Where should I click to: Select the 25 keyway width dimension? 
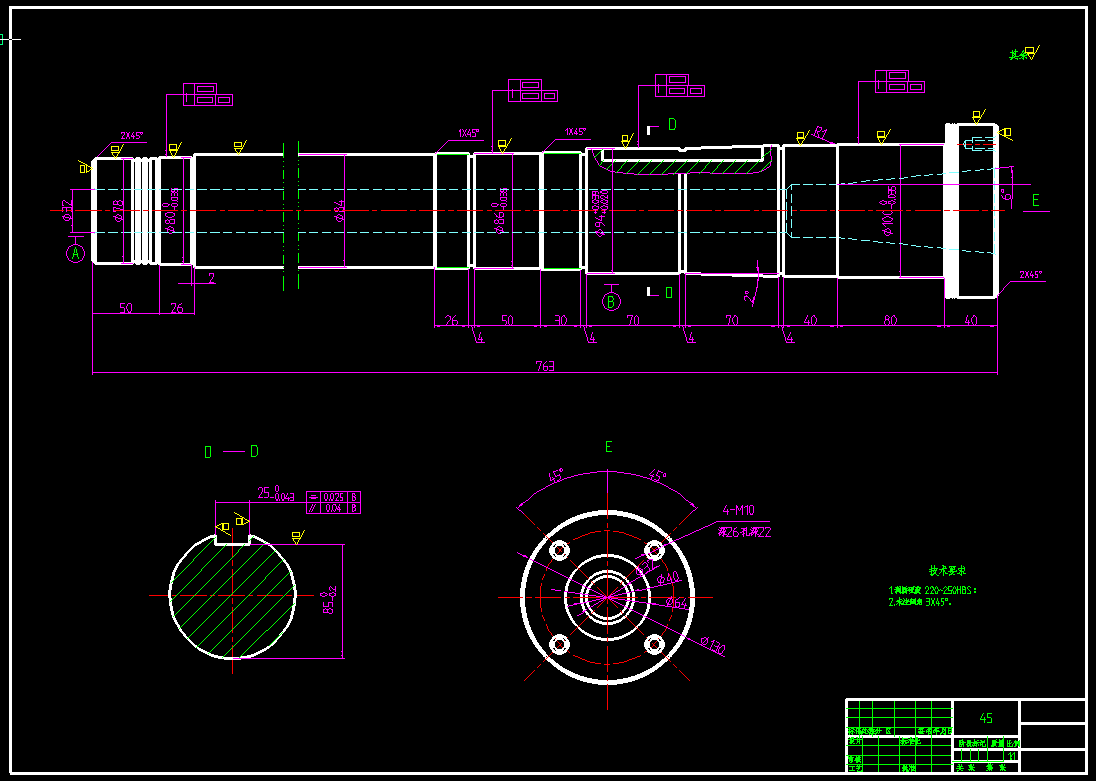(276, 494)
